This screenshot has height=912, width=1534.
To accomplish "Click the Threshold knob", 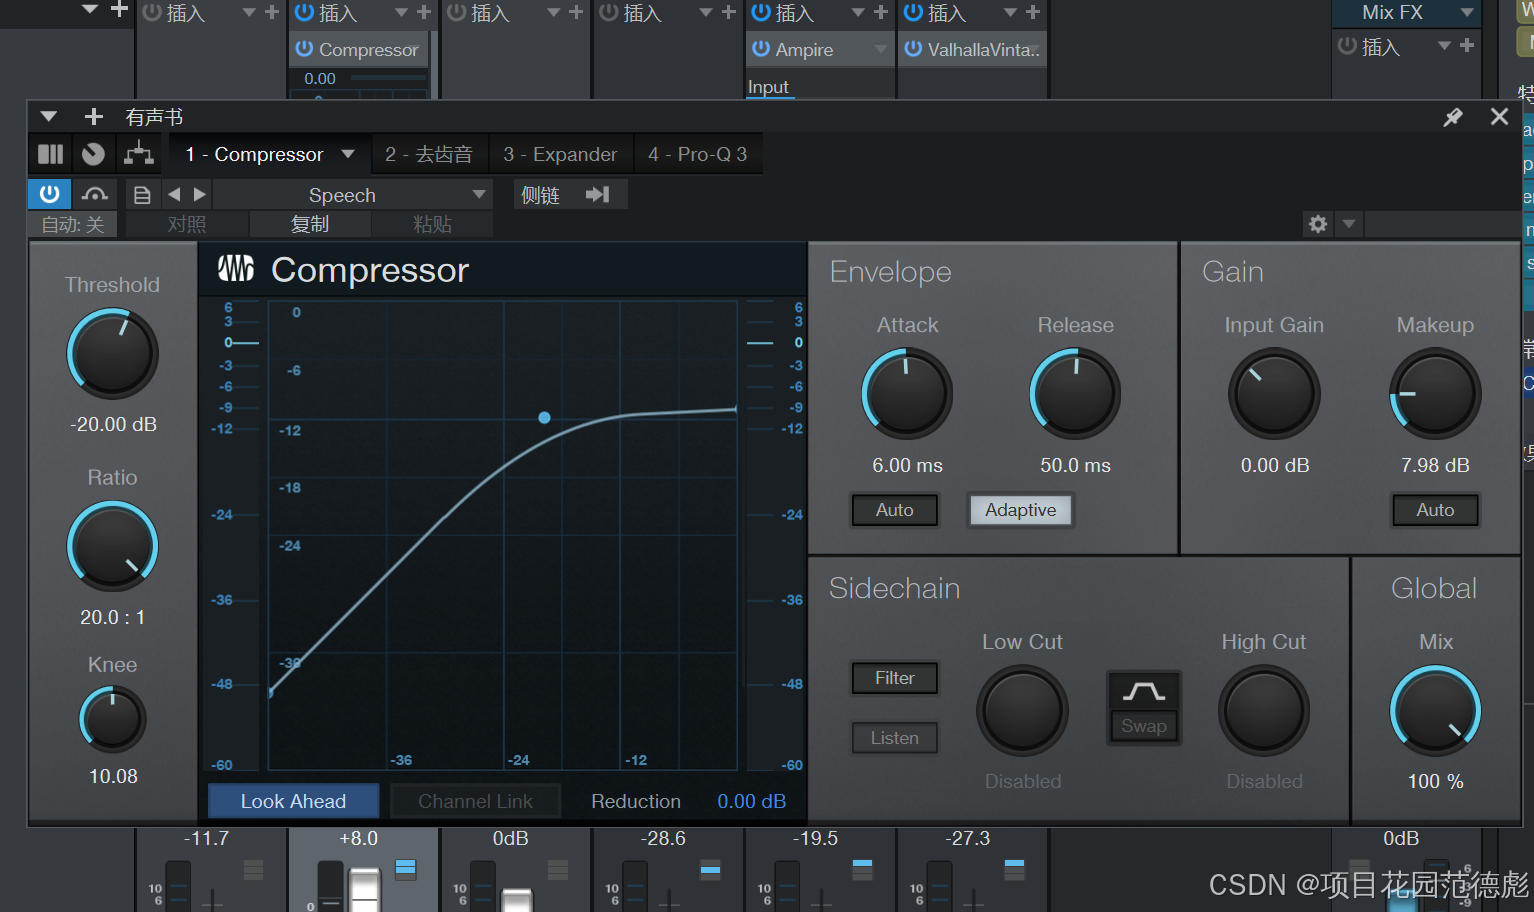I will pyautogui.click(x=113, y=353).
